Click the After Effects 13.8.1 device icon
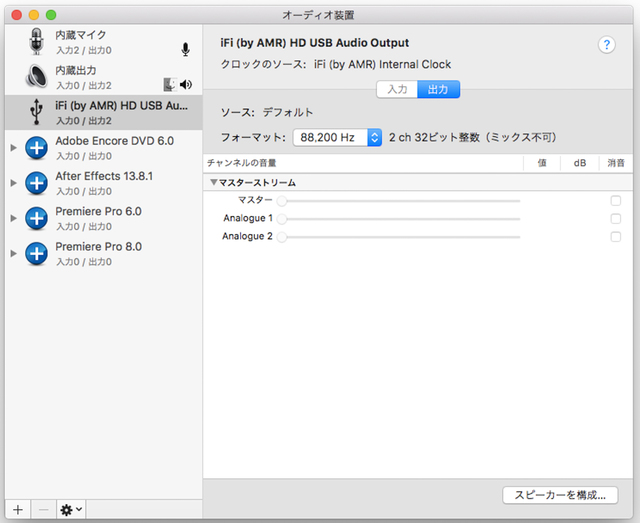 tap(37, 183)
